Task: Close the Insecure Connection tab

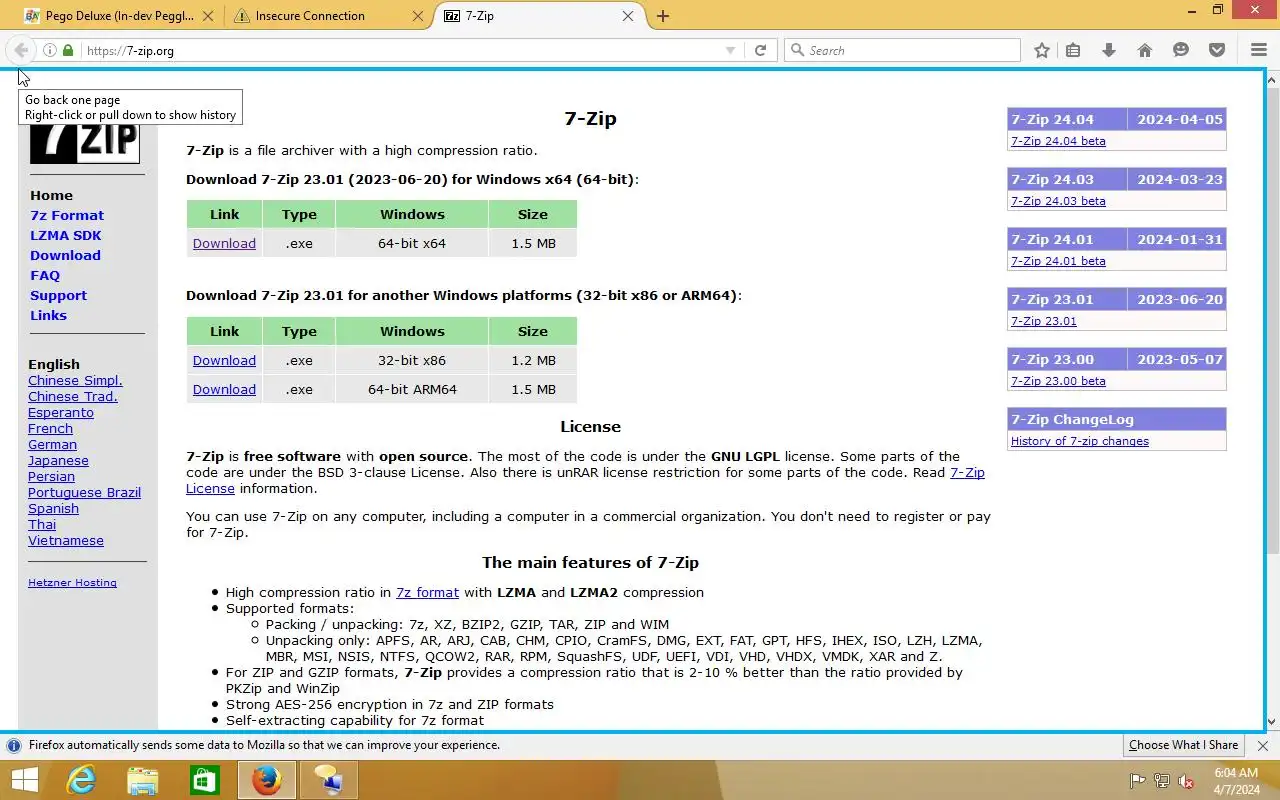Action: pos(418,16)
